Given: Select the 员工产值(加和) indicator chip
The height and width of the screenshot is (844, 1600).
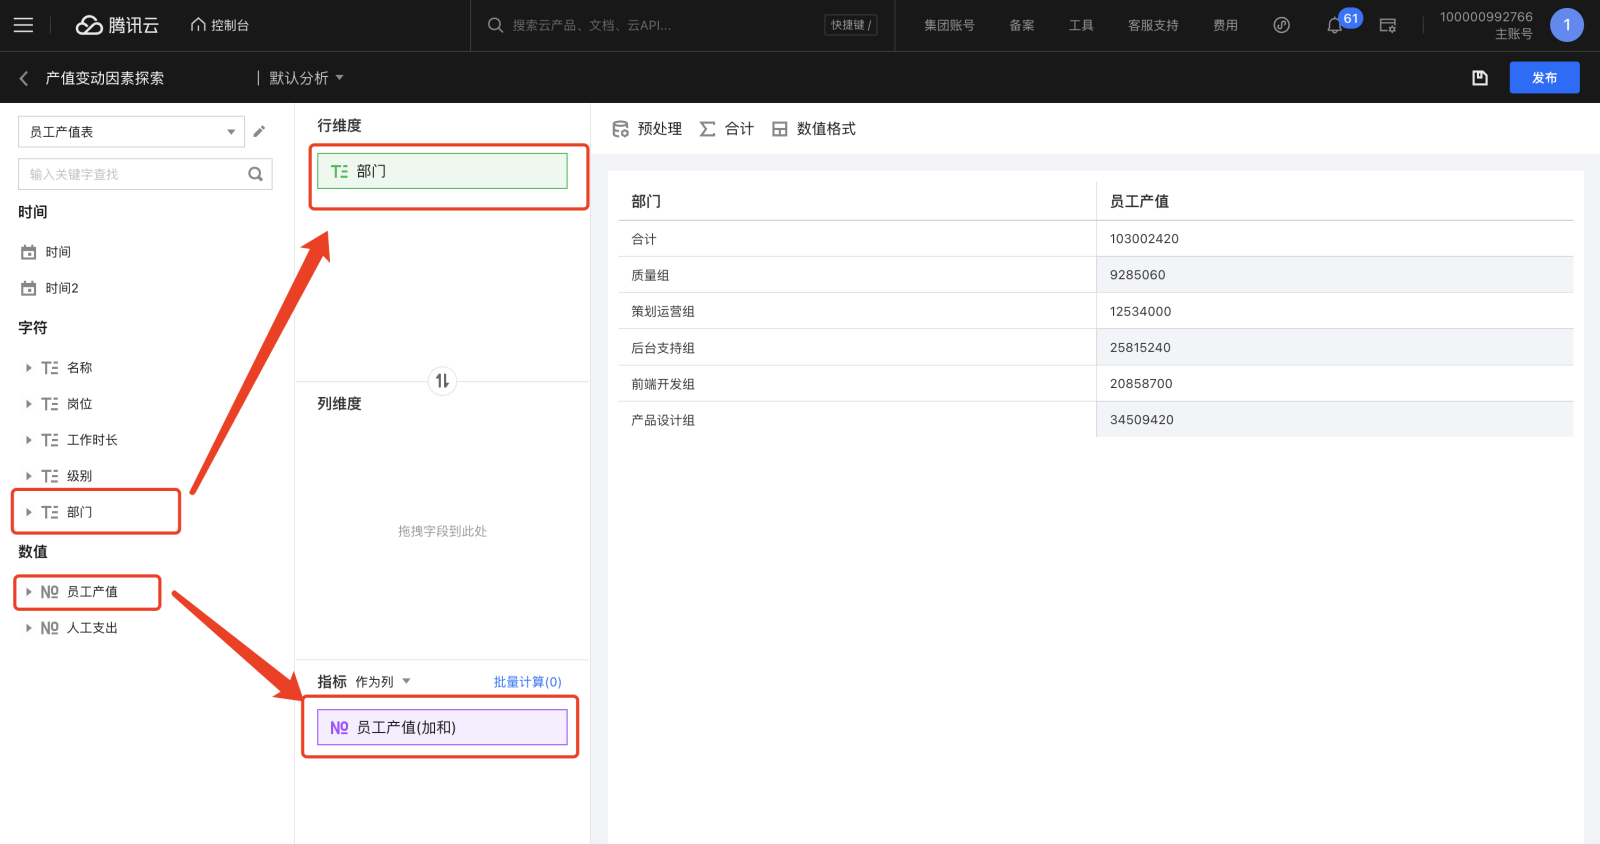Looking at the screenshot, I should pyautogui.click(x=442, y=727).
